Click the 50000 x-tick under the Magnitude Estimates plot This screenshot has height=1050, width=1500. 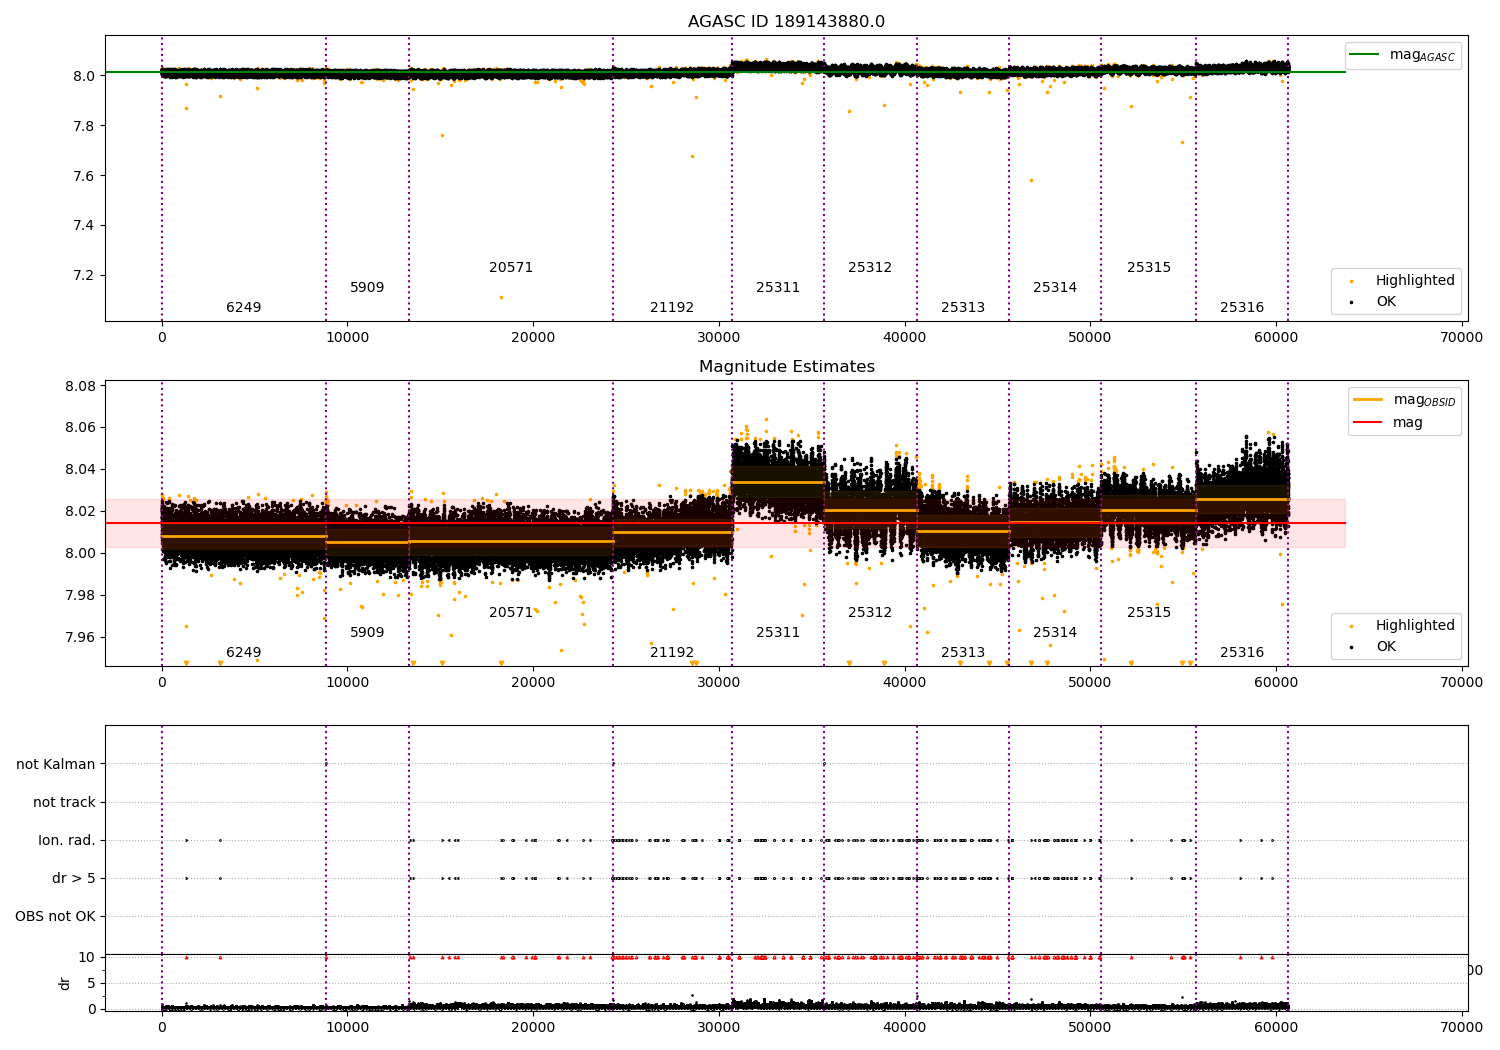(1090, 683)
